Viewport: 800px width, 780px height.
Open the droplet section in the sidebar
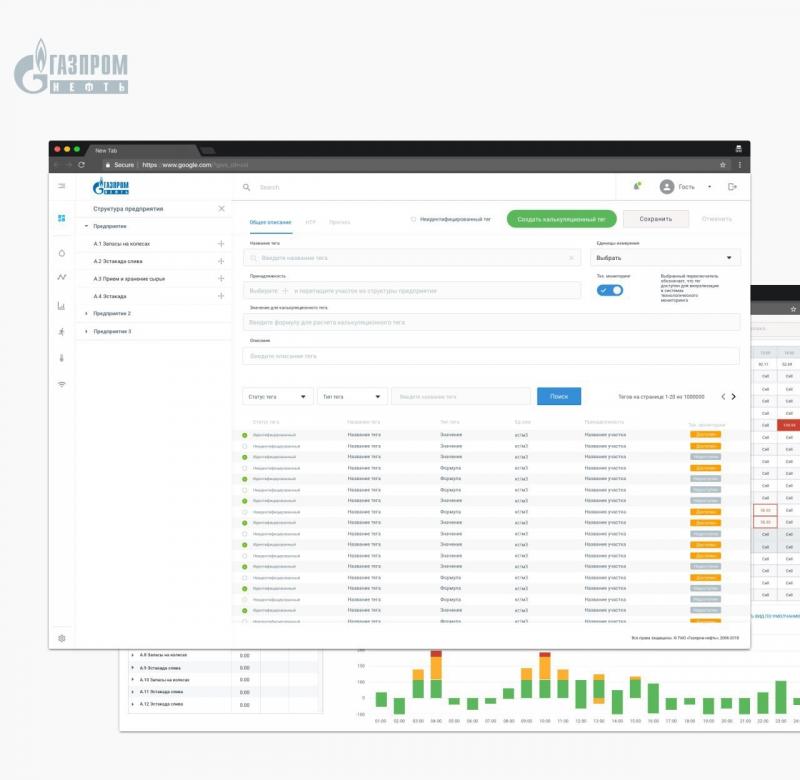(x=62, y=253)
